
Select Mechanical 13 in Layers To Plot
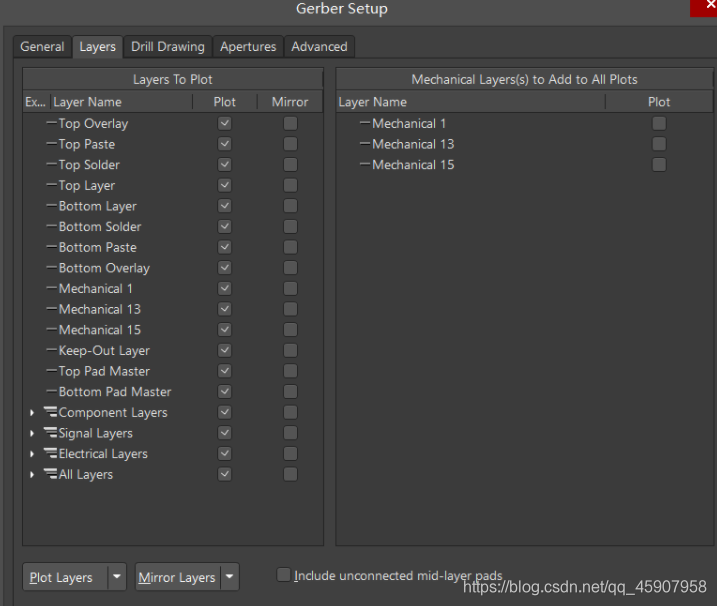click(173, 309)
